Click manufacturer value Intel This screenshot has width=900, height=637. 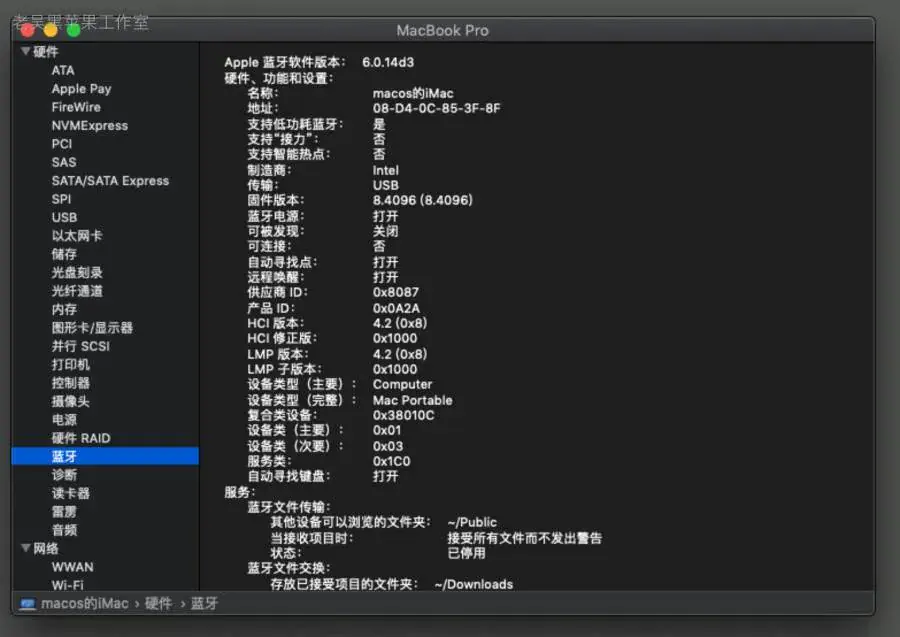point(385,170)
